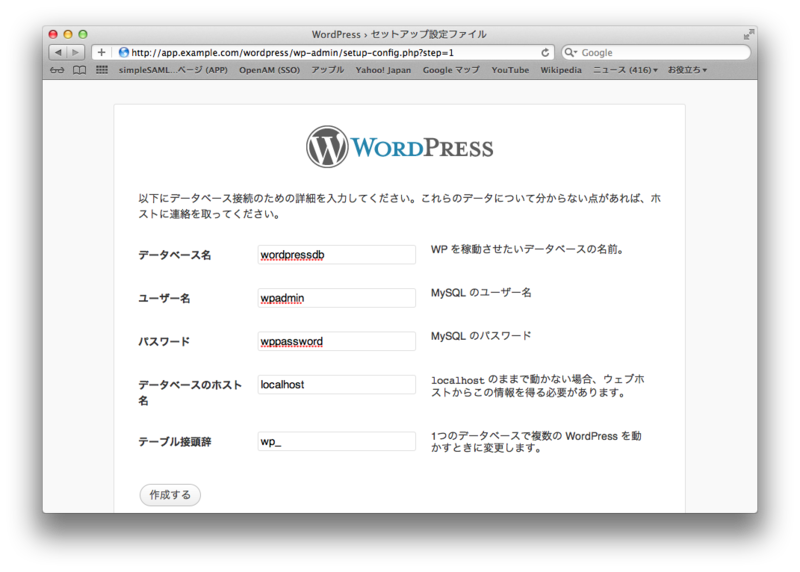Click the テーブル接頭辞 field containing wp_

(337, 441)
